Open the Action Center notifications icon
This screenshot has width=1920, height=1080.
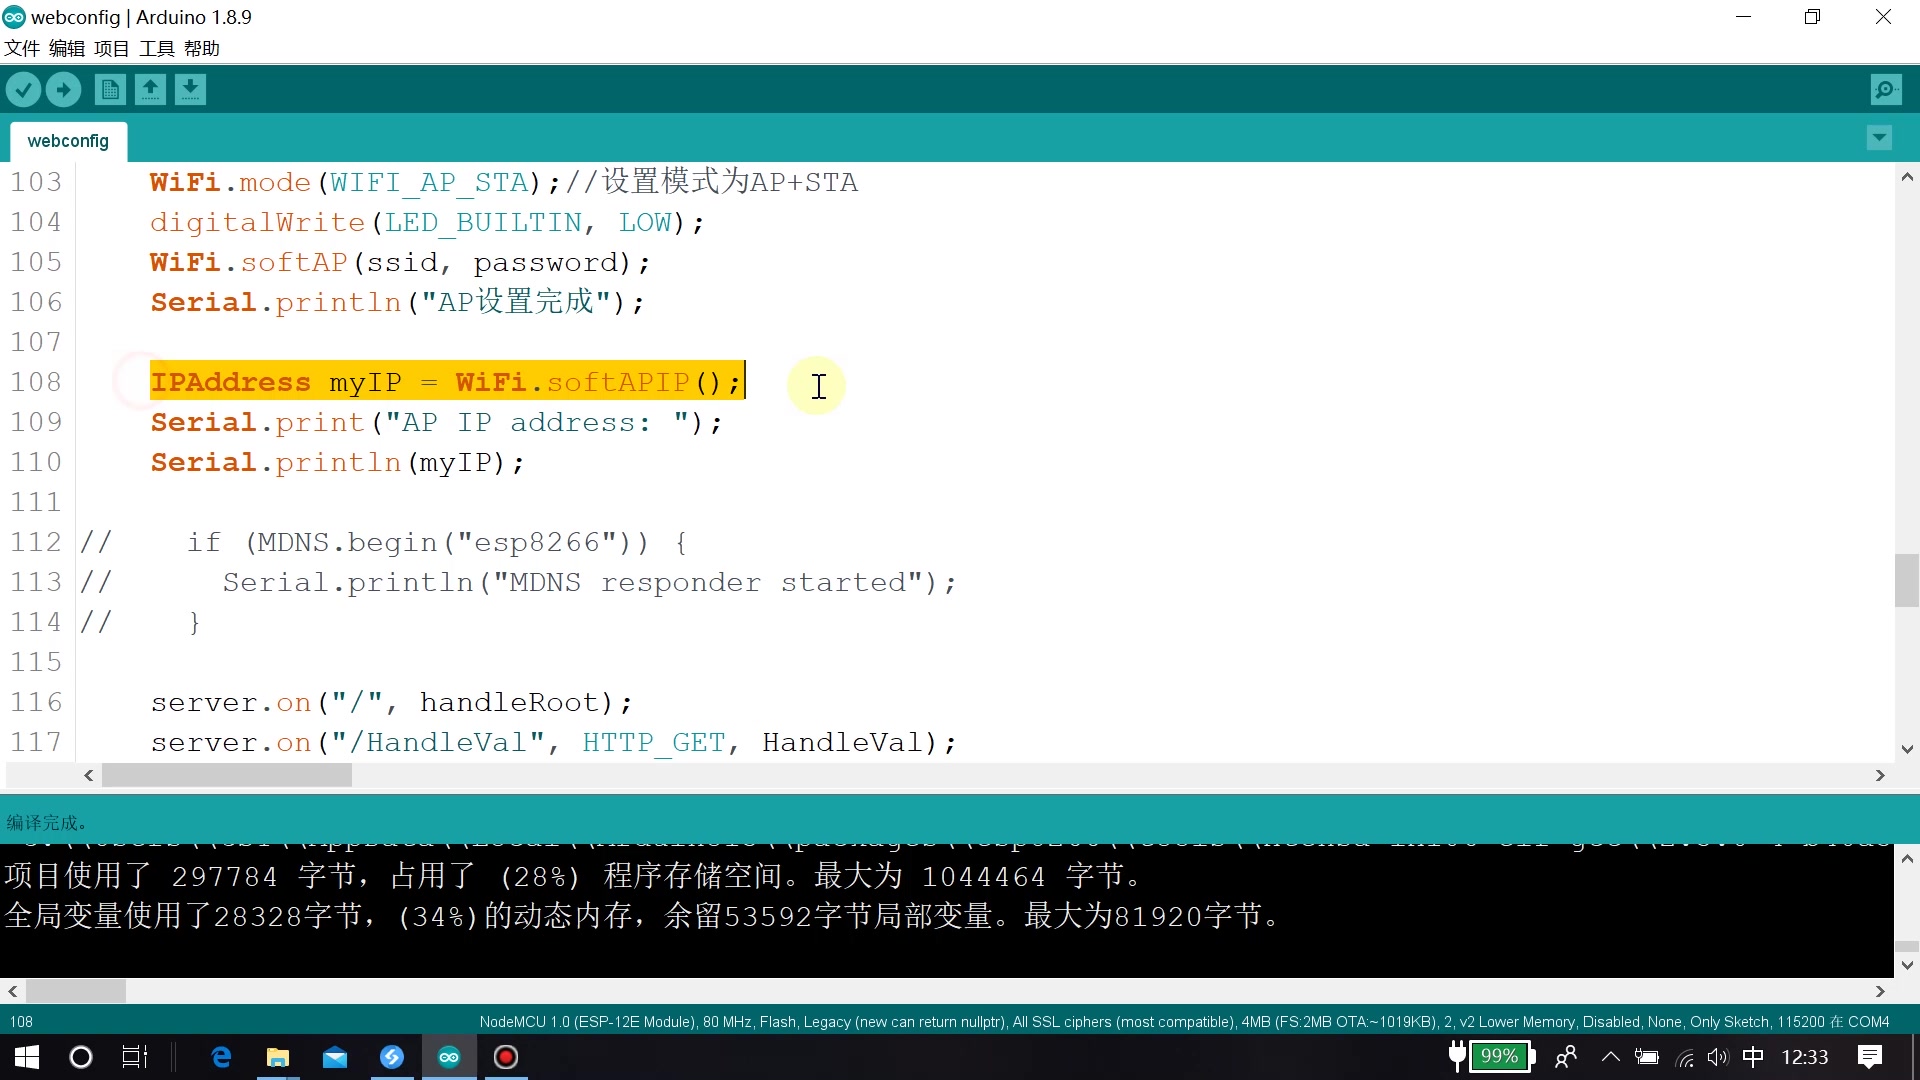click(1870, 1057)
